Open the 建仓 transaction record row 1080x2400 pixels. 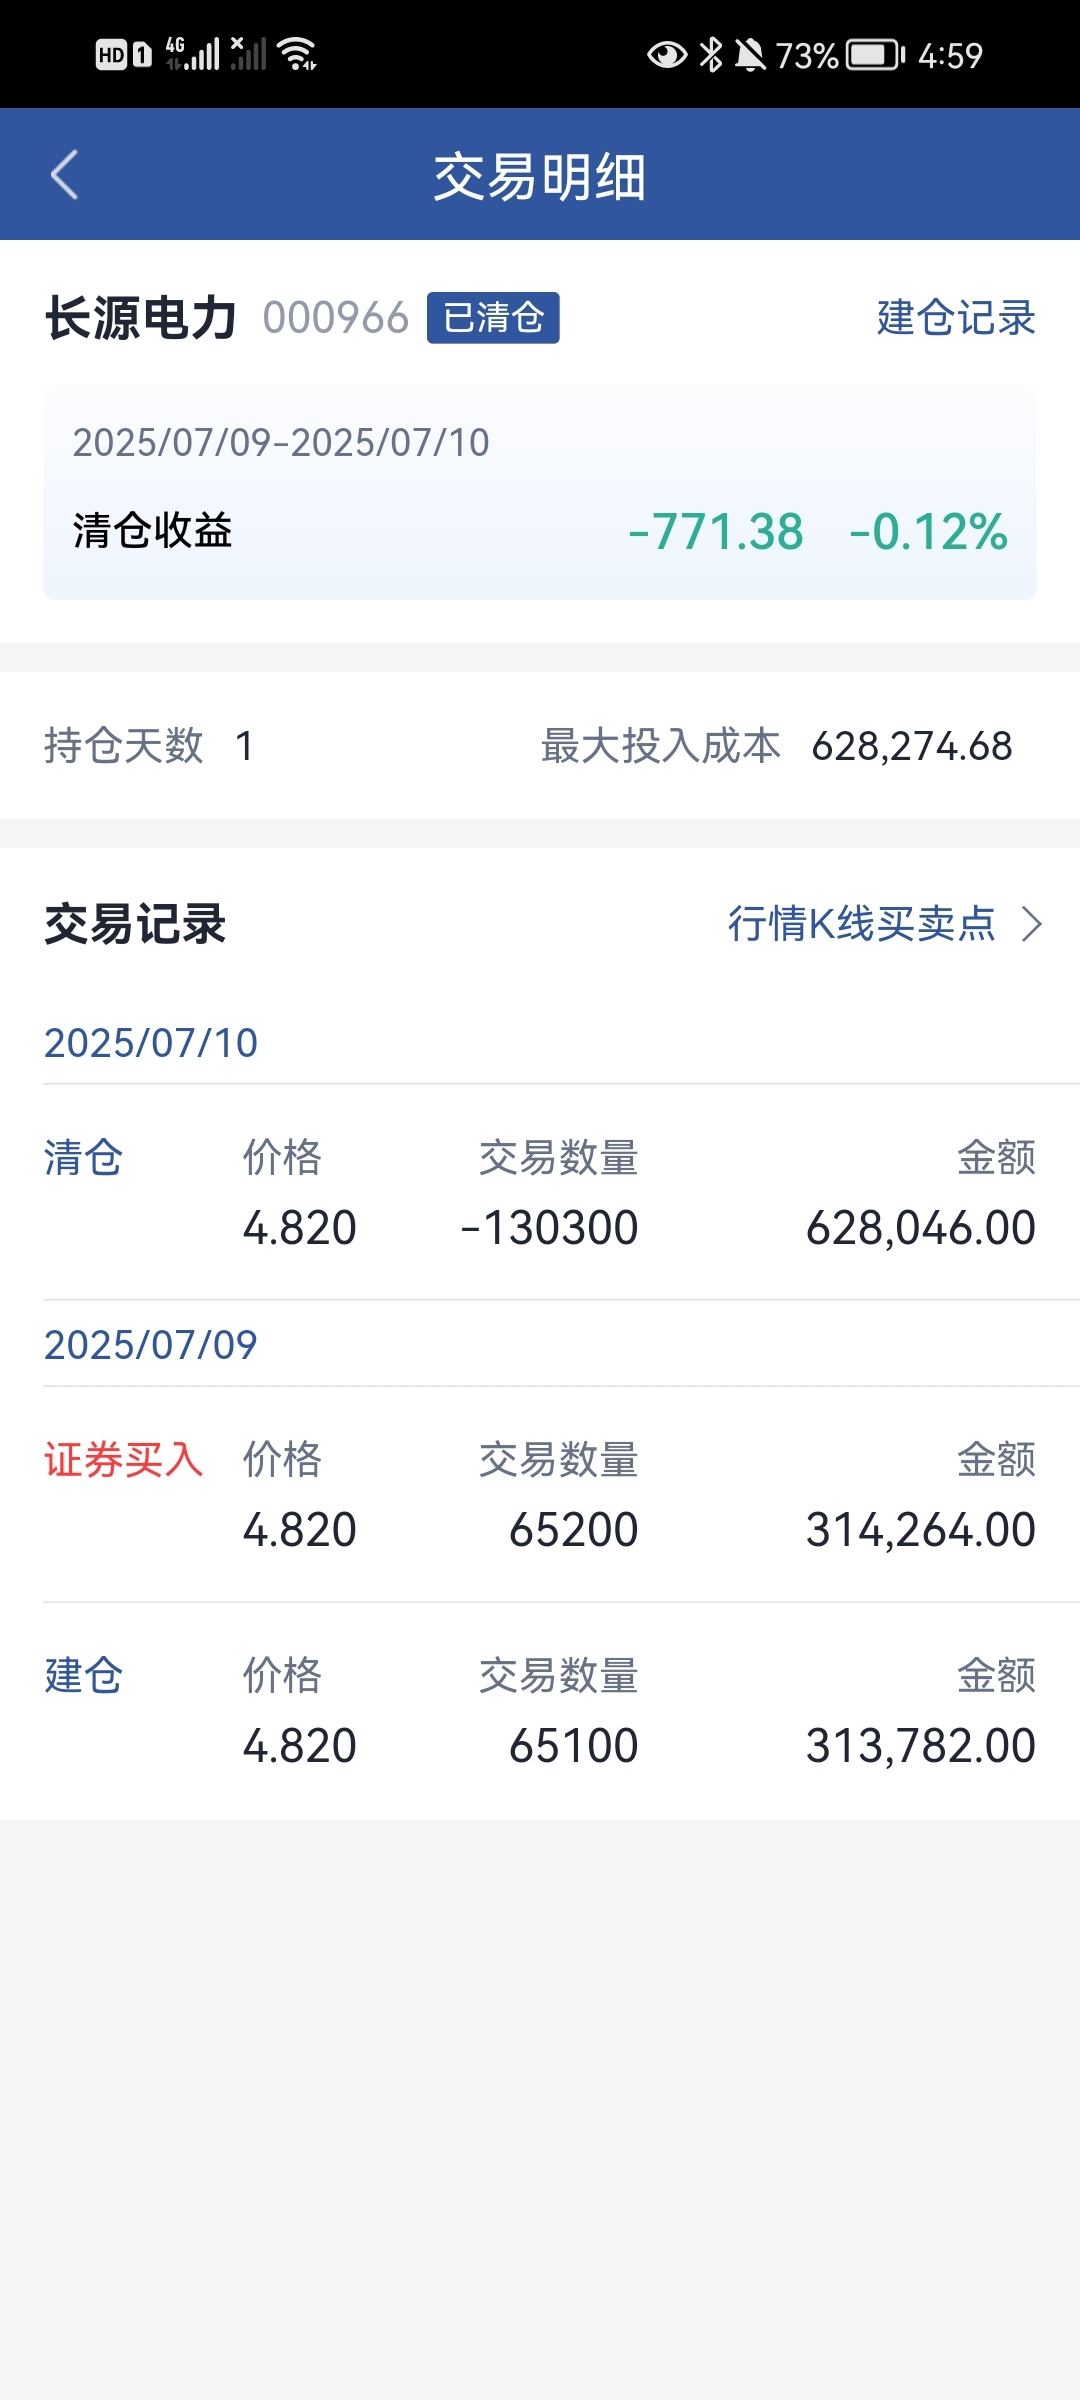tap(540, 1710)
